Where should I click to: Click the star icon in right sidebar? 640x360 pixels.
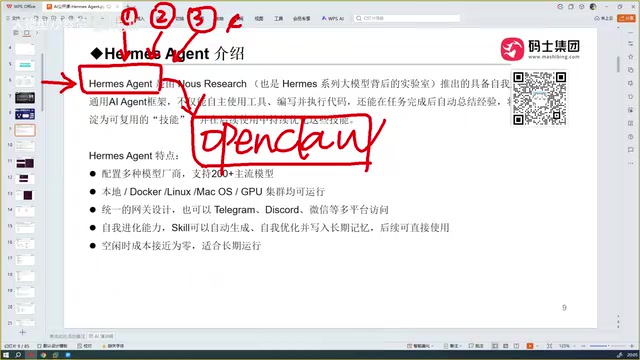pos(631,56)
